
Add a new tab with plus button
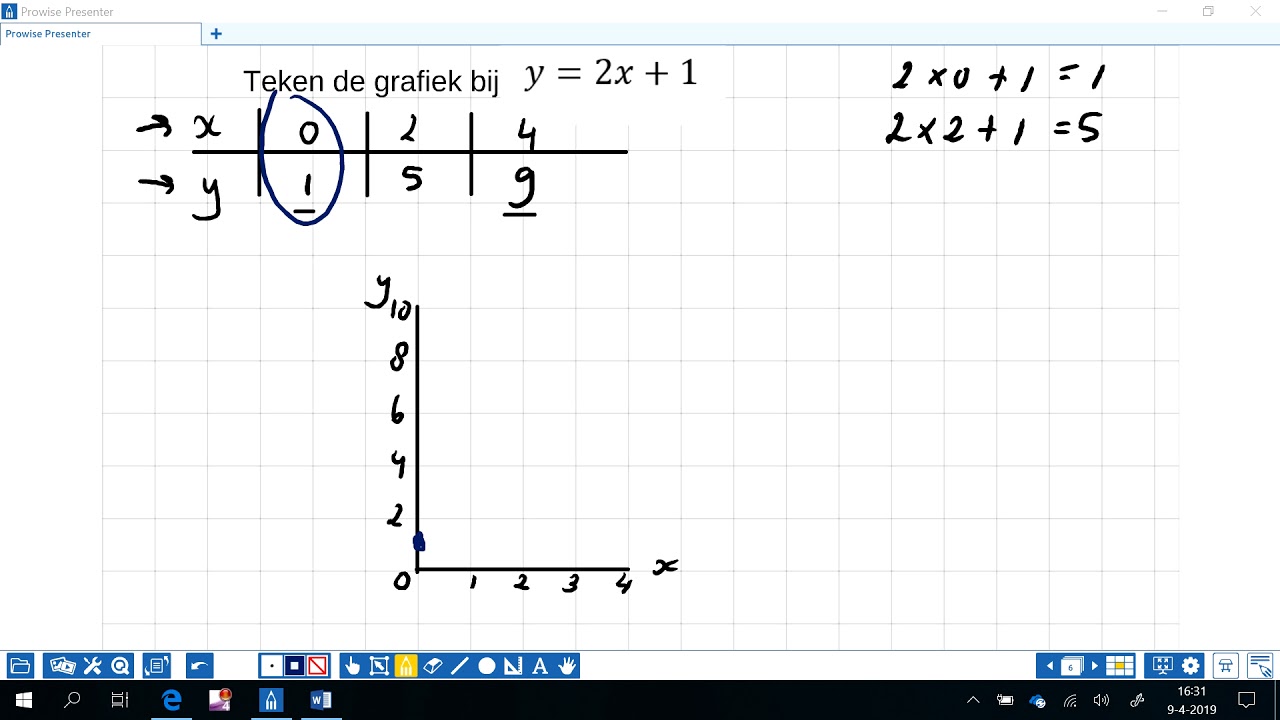coord(216,34)
